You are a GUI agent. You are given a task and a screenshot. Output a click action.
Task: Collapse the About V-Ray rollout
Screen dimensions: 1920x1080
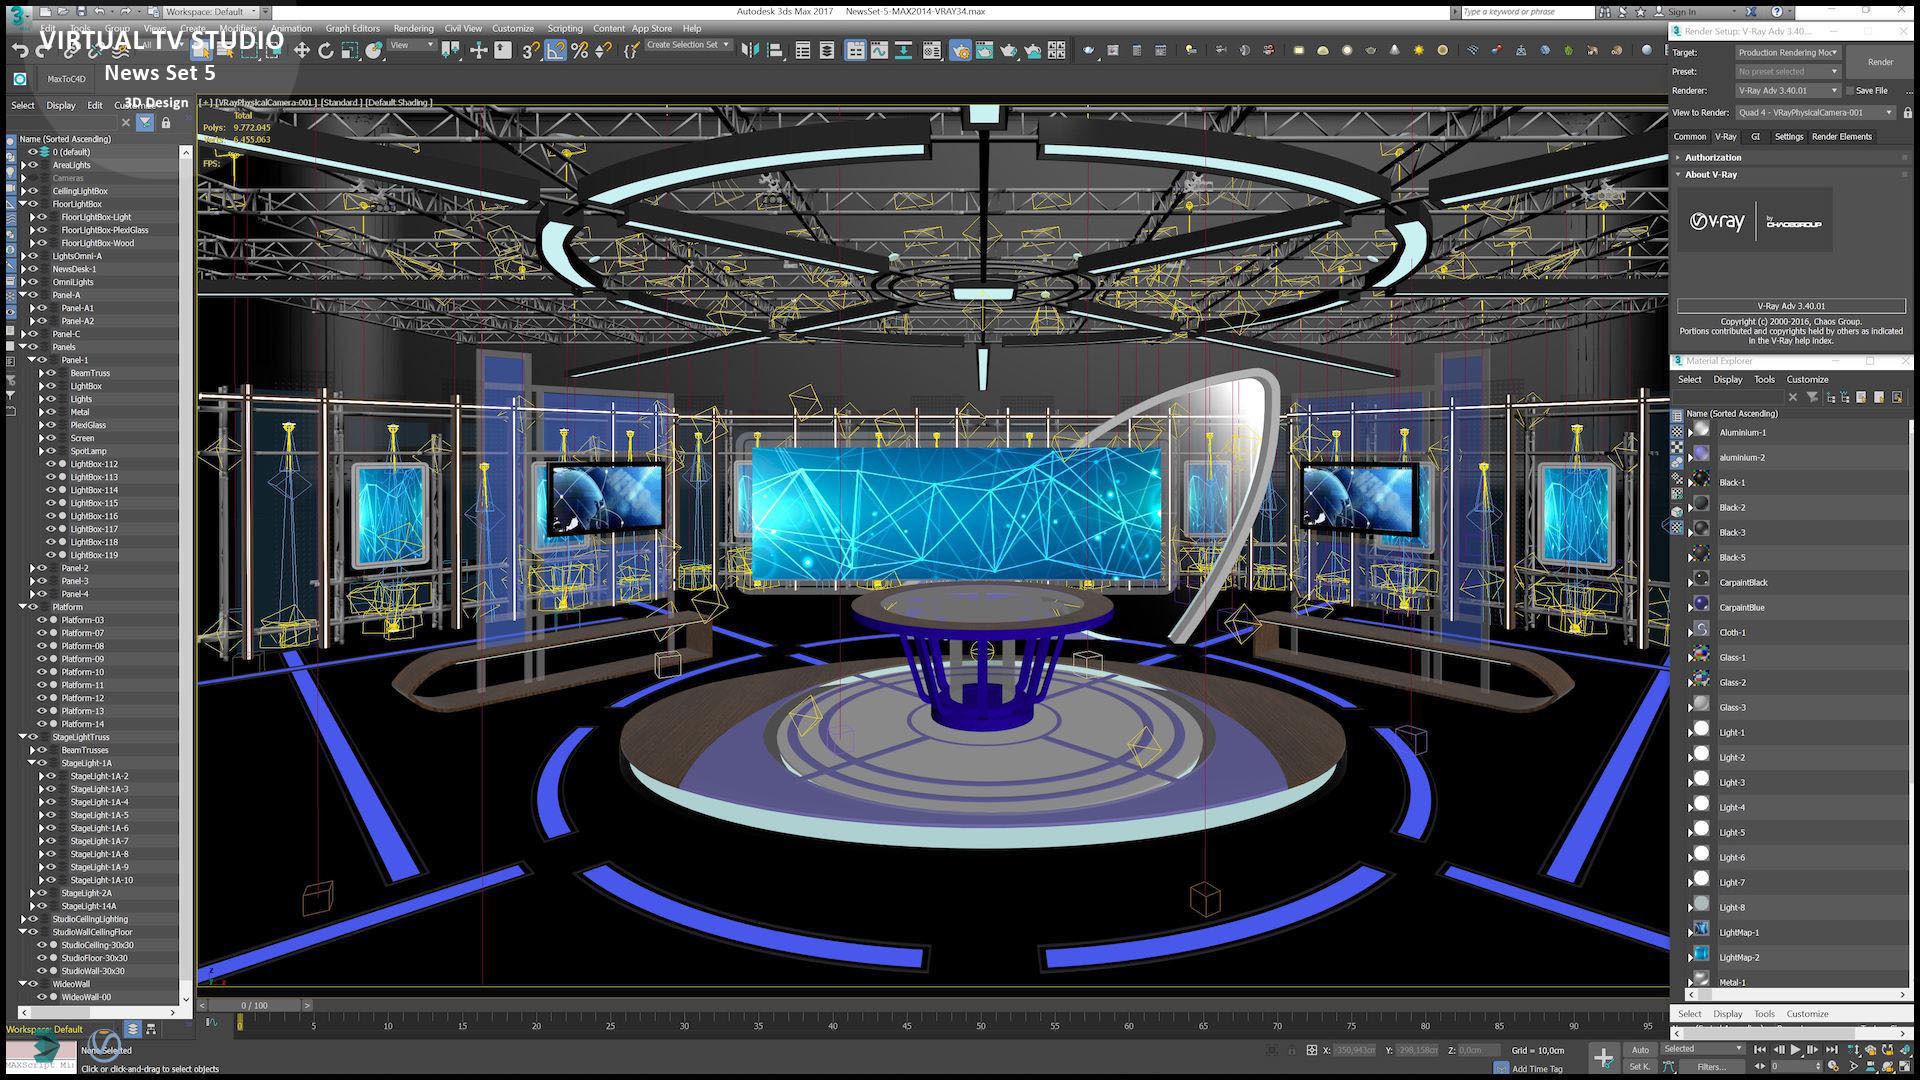(x=1678, y=174)
